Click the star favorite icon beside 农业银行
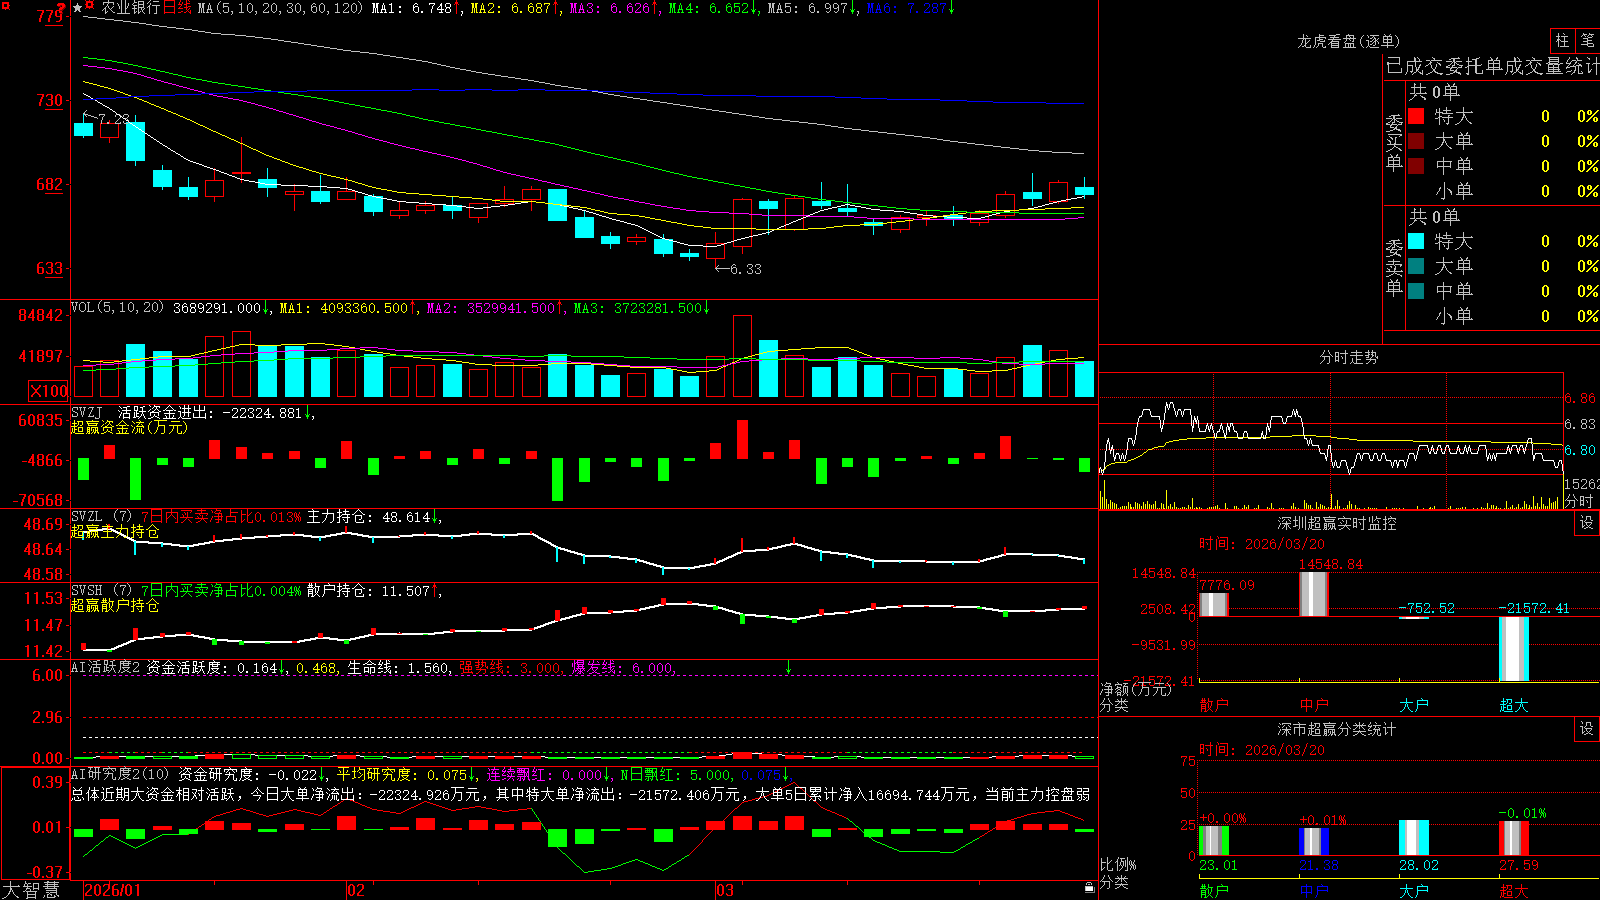Viewport: 1600px width, 900px height. 78,8
